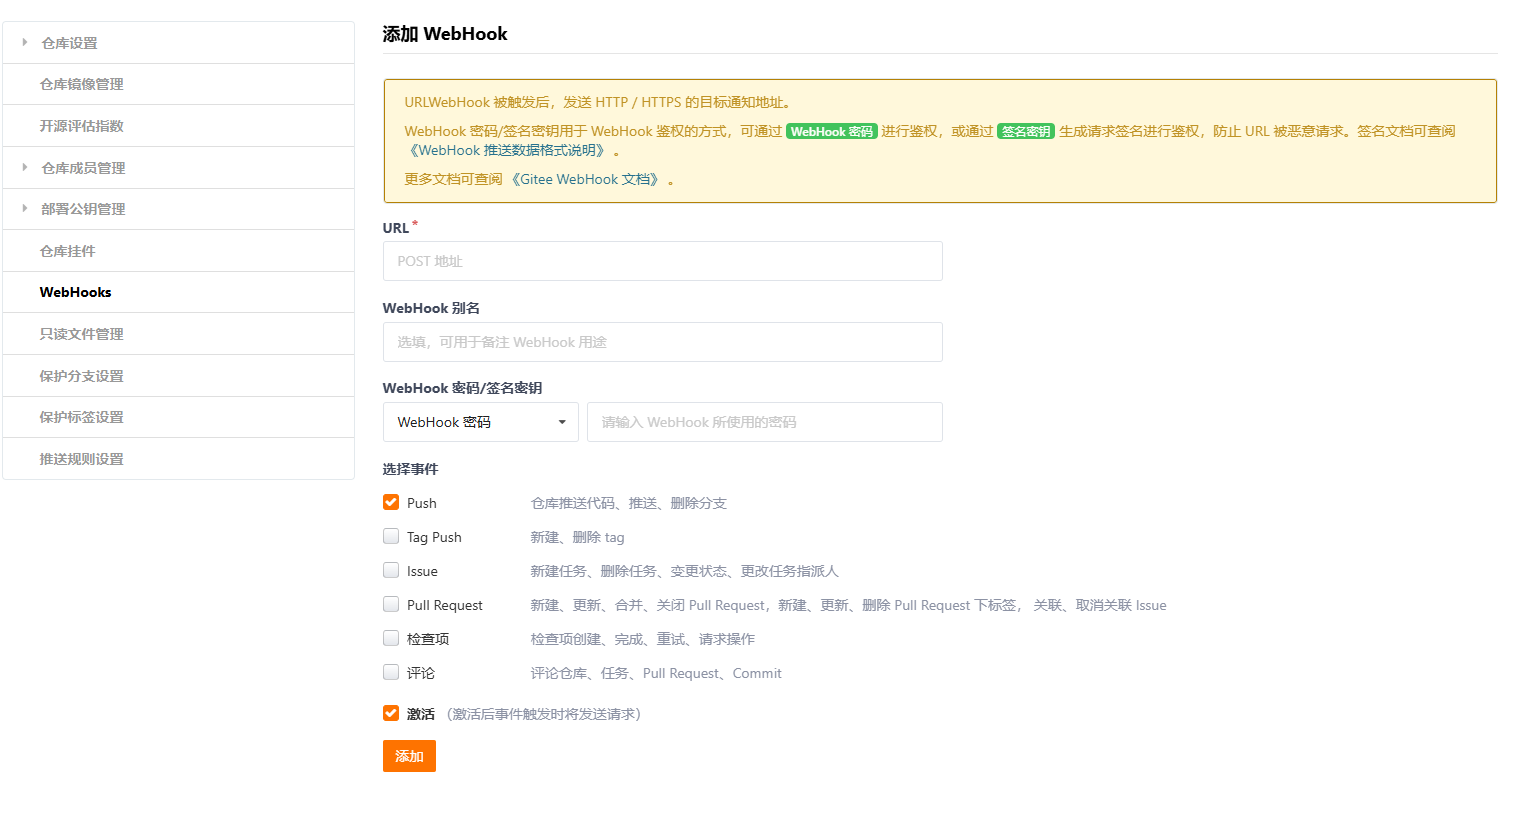Open the WebHook 密码 type dropdown

pyautogui.click(x=480, y=422)
